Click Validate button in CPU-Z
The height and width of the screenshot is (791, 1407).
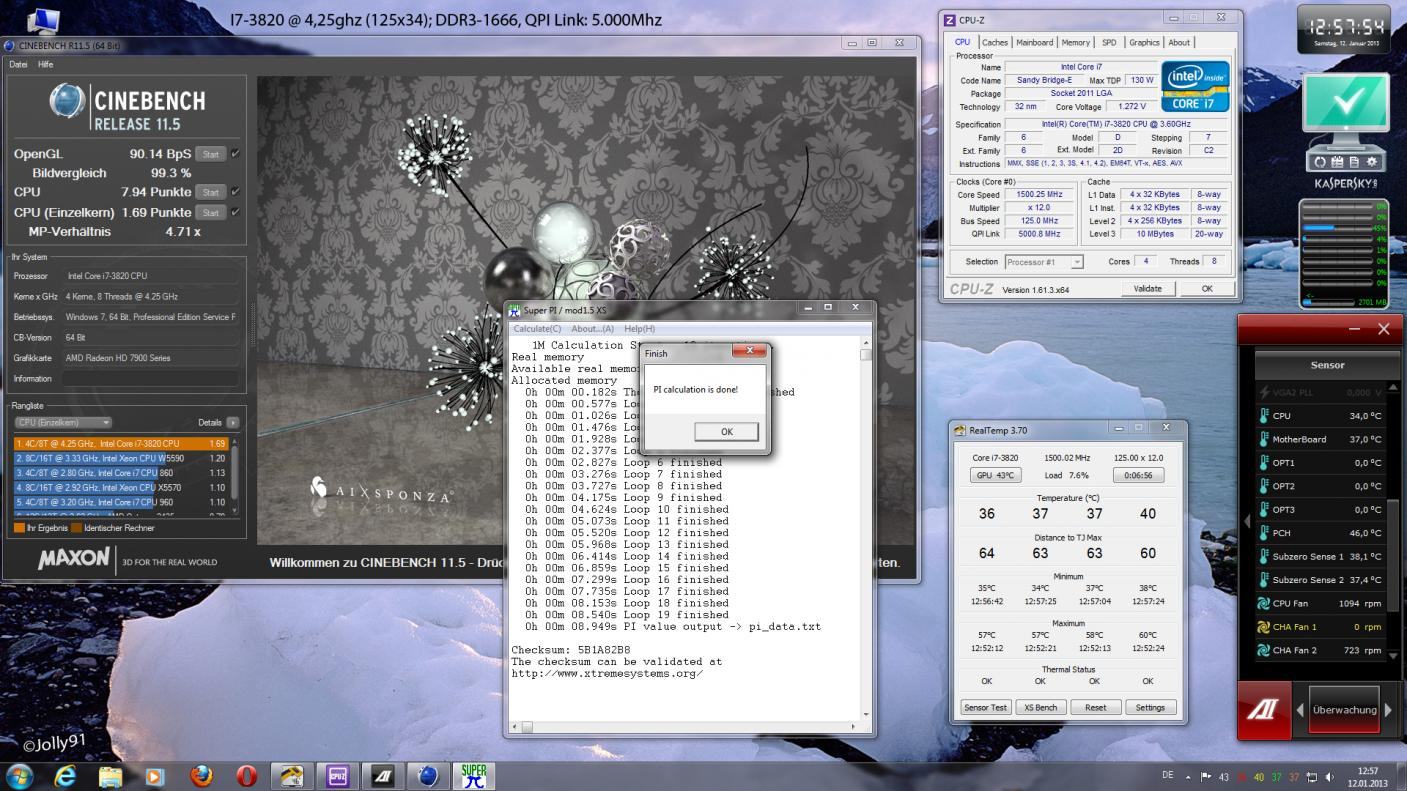point(1147,288)
